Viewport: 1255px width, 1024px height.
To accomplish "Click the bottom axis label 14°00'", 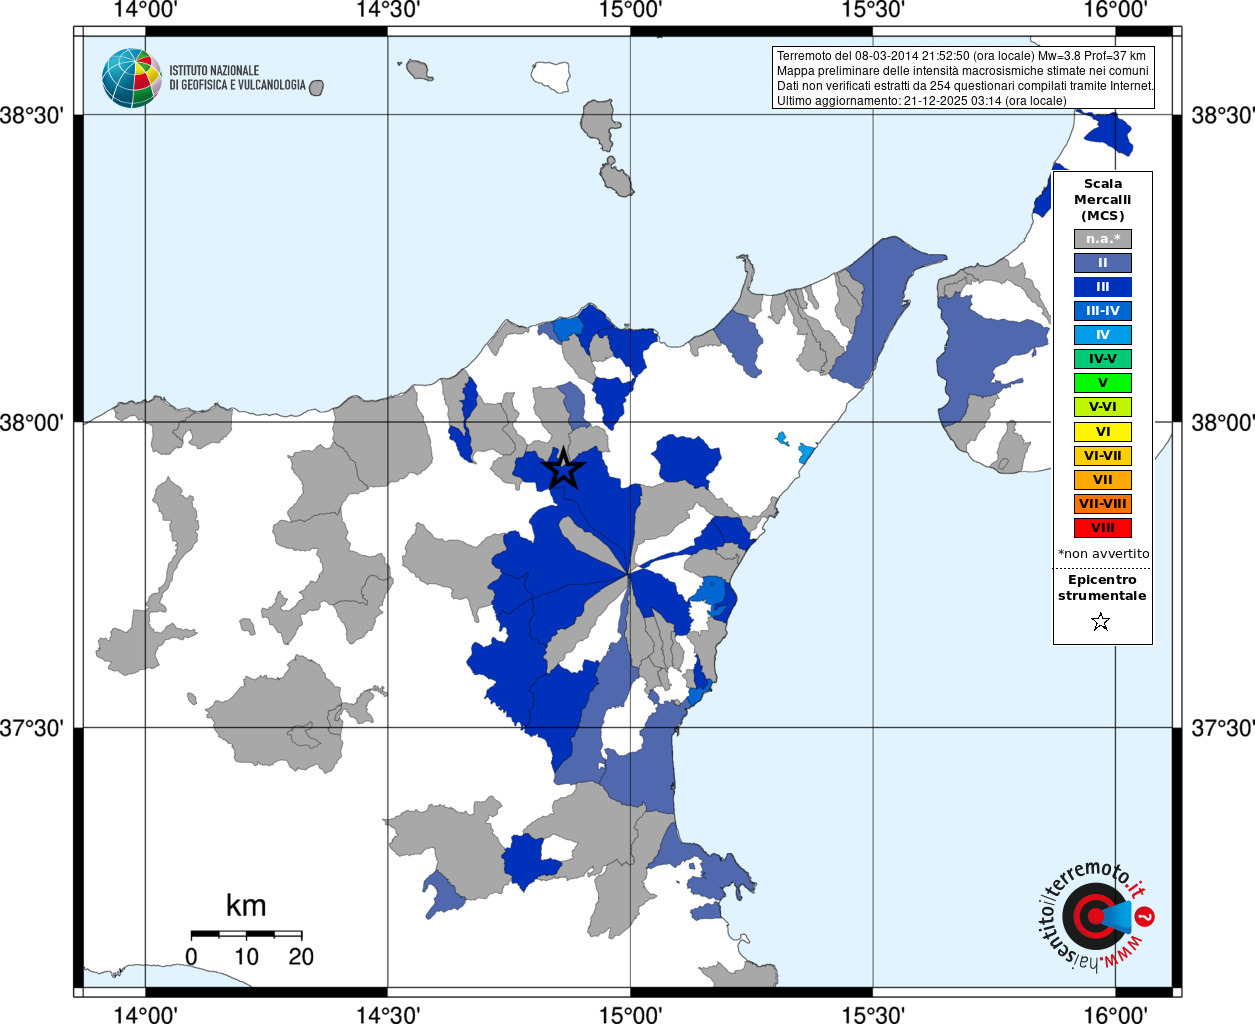I will point(146,1014).
